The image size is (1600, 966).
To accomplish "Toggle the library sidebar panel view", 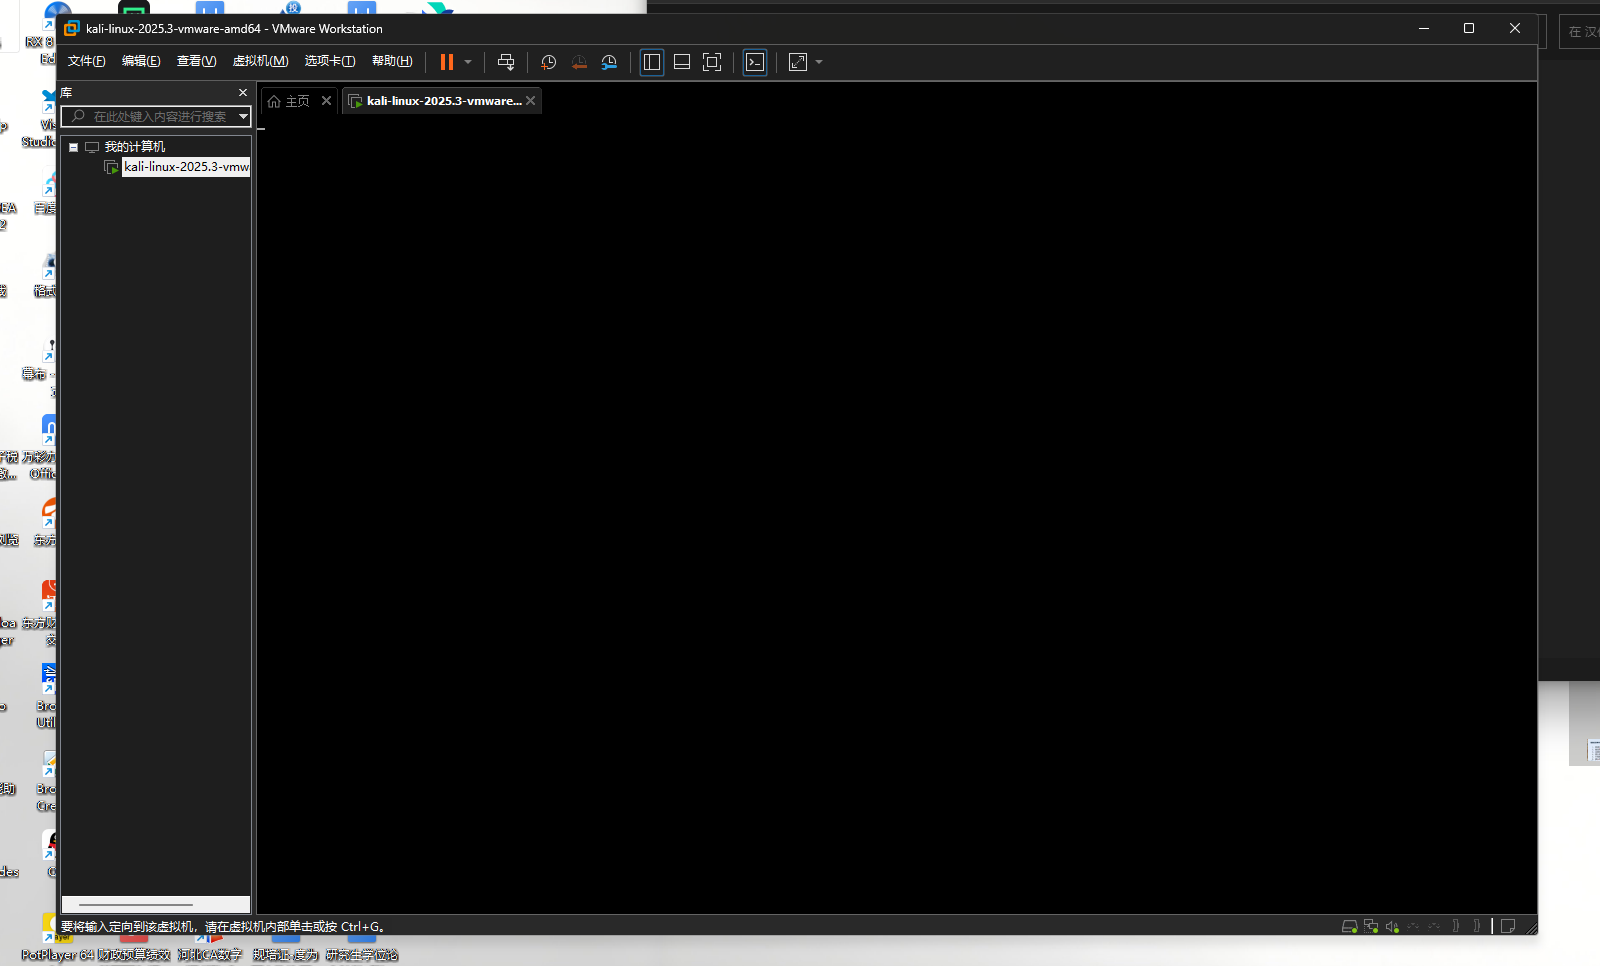I will 652,62.
